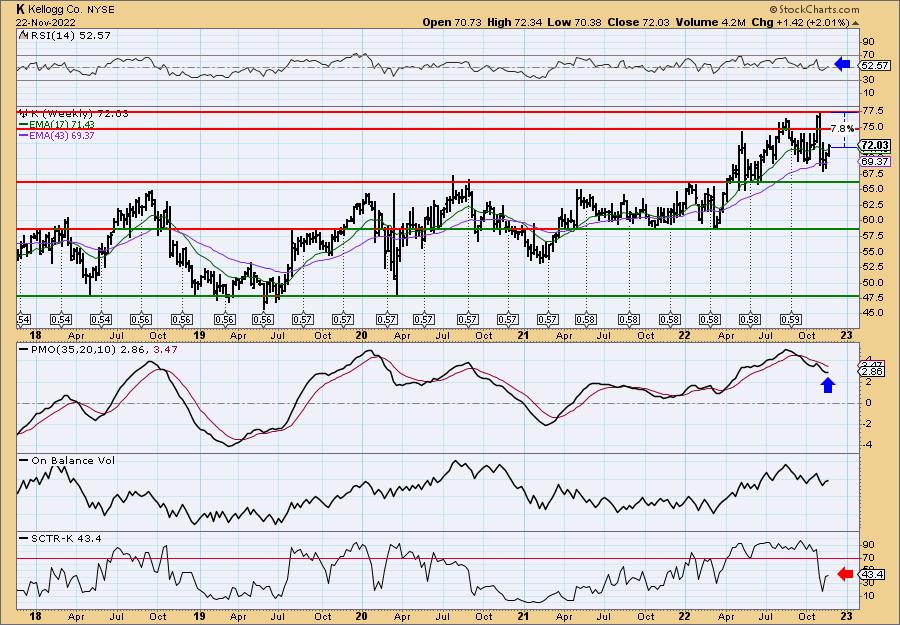Viewport: 900px width, 625px height.
Task: Click the Open 70.73 value
Action: pos(452,22)
